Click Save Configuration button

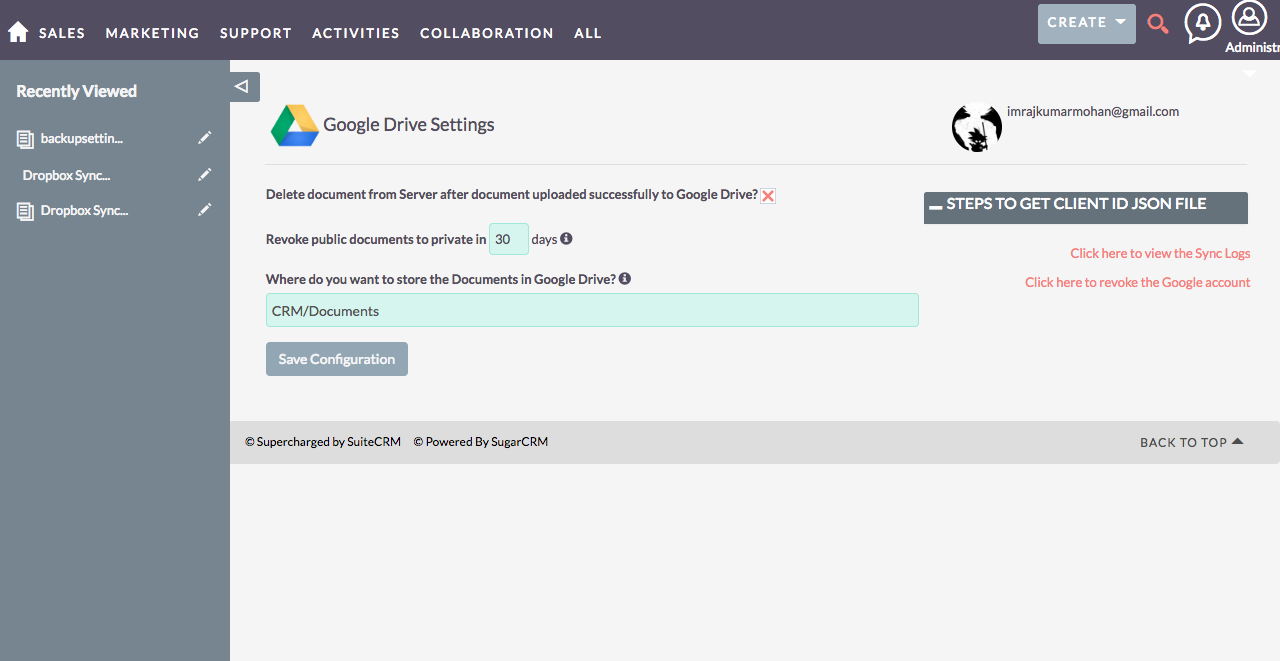[337, 359]
